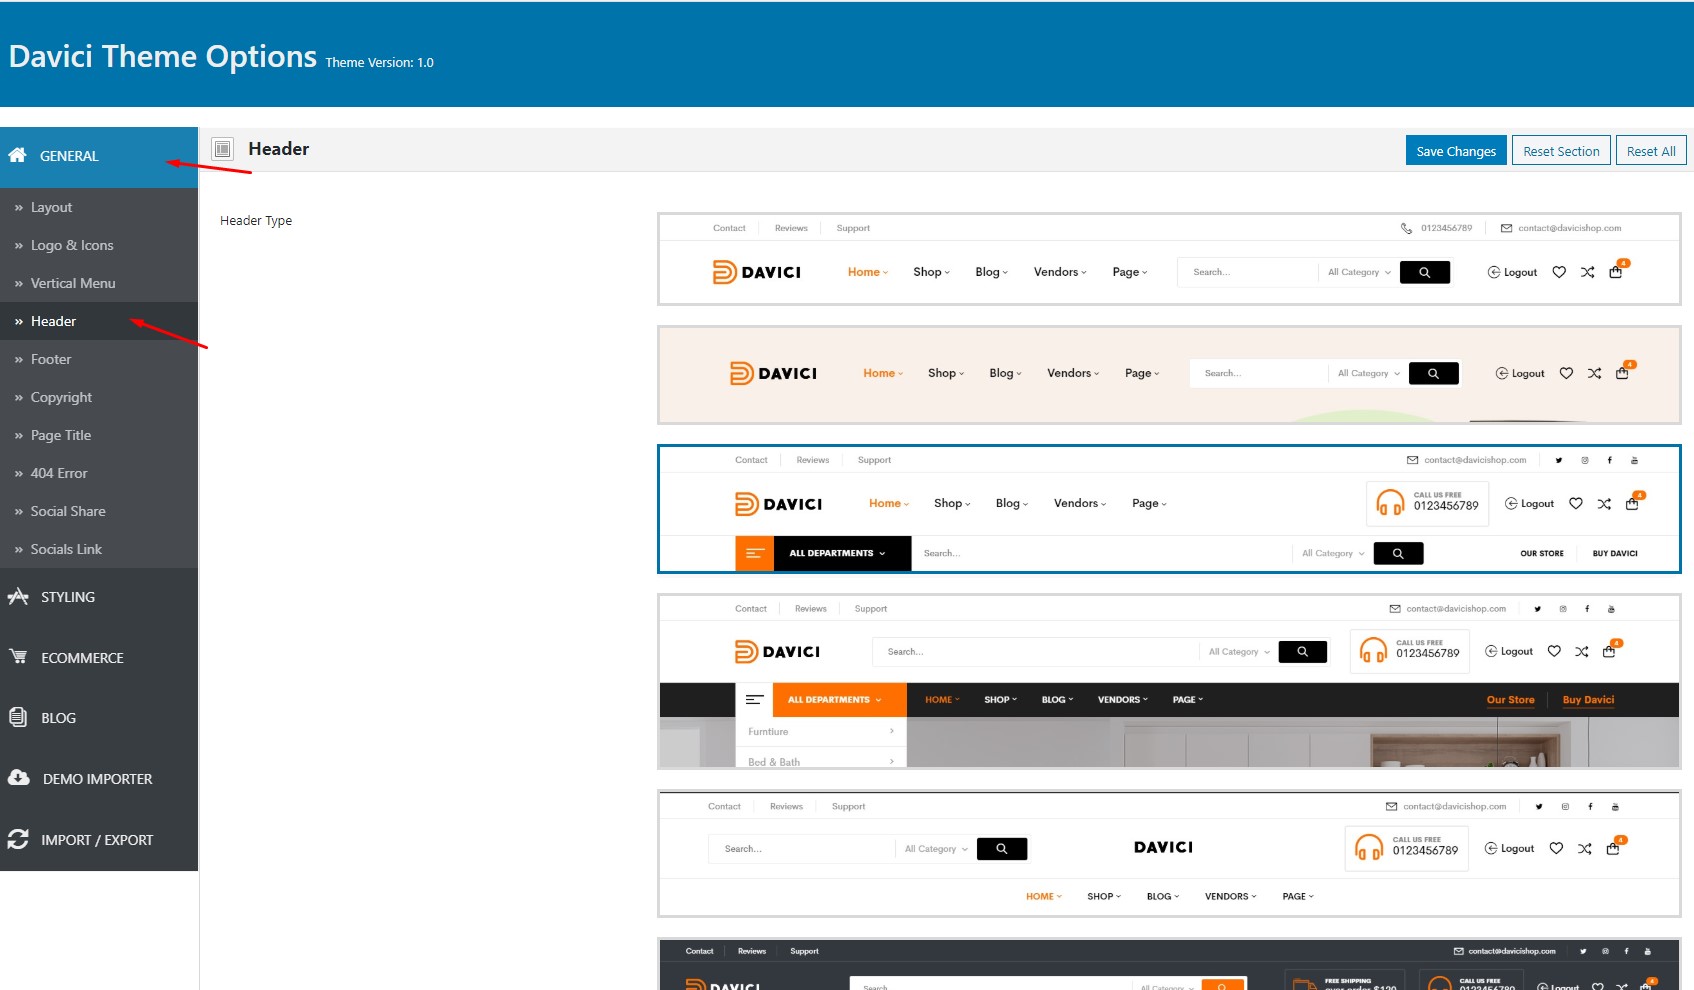Image resolution: width=1694 pixels, height=990 pixels.
Task: Click the Reset Section button
Action: pos(1561,151)
